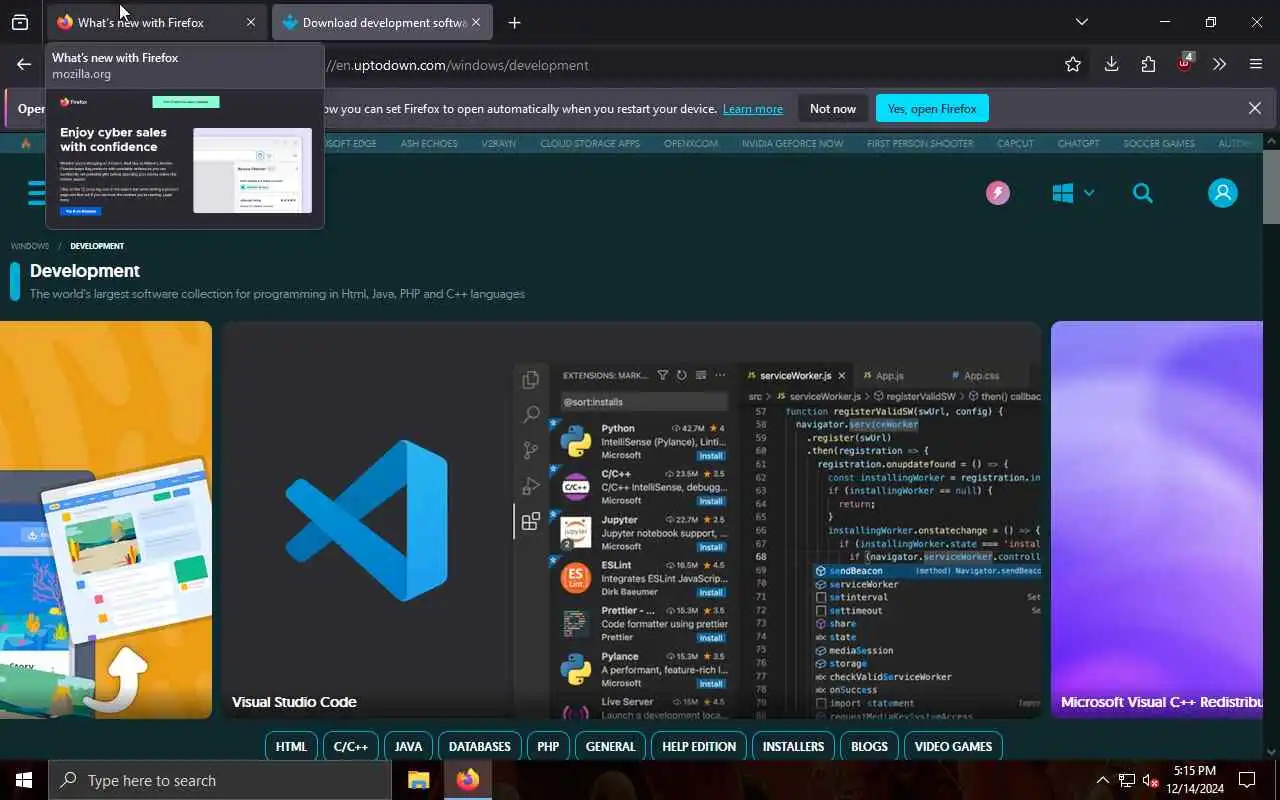Click the scrollbar down arrow

(1271, 751)
